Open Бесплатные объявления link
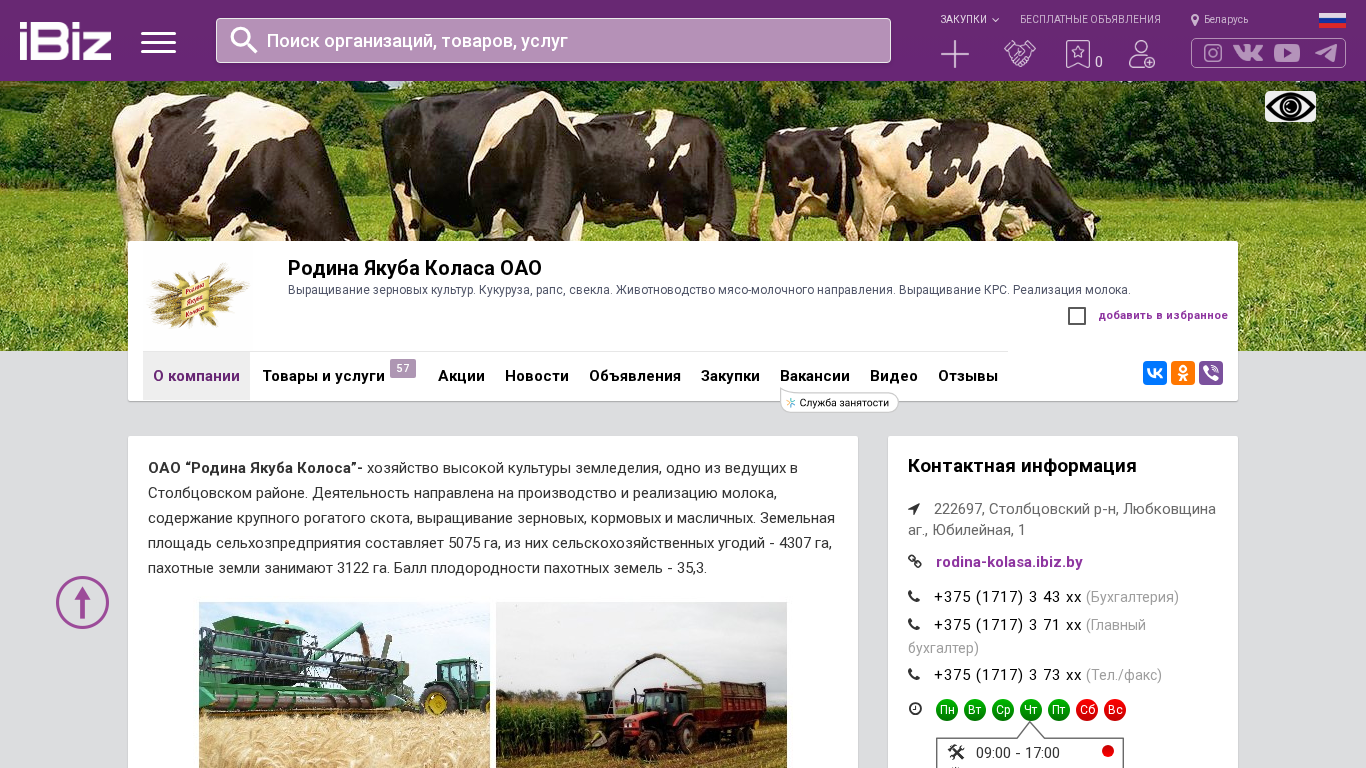1366x768 pixels. [1090, 19]
